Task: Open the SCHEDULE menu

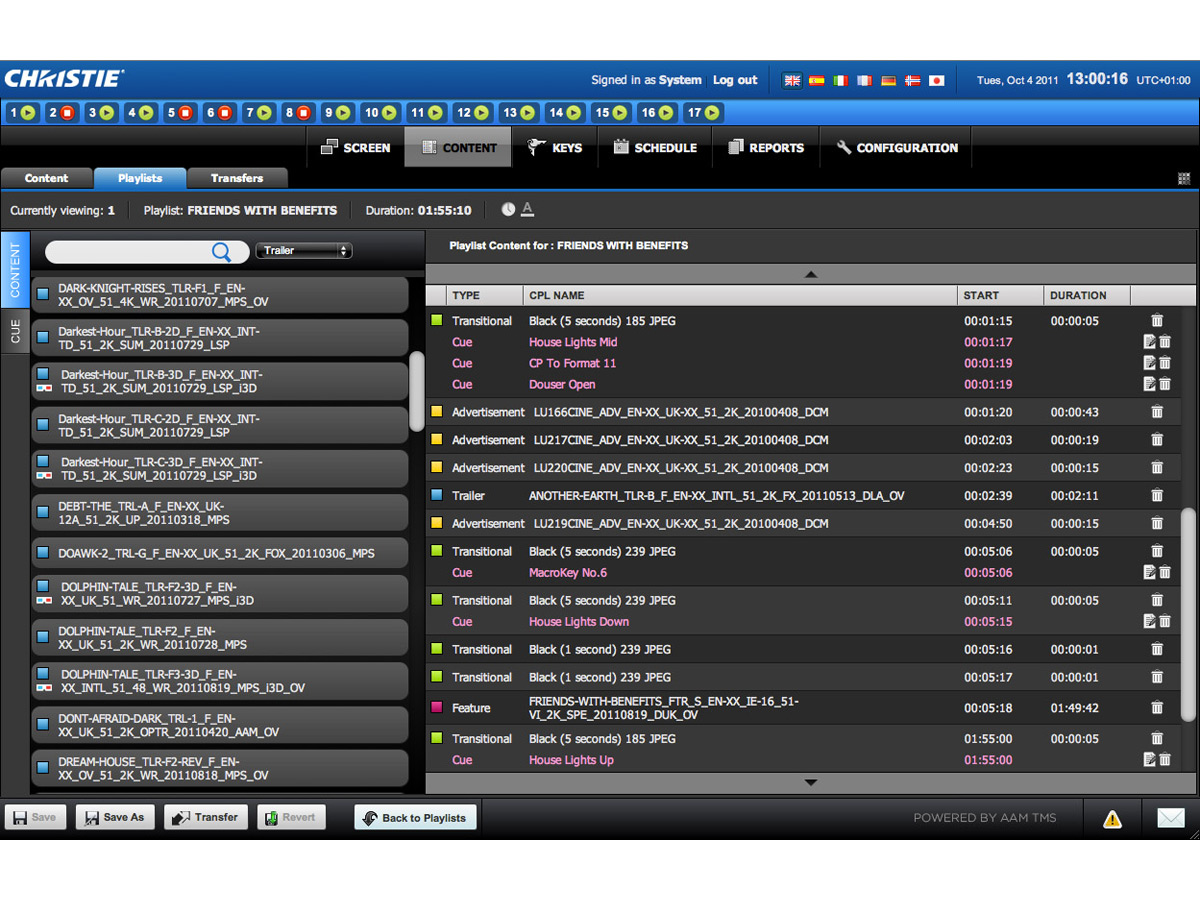Action: point(655,147)
